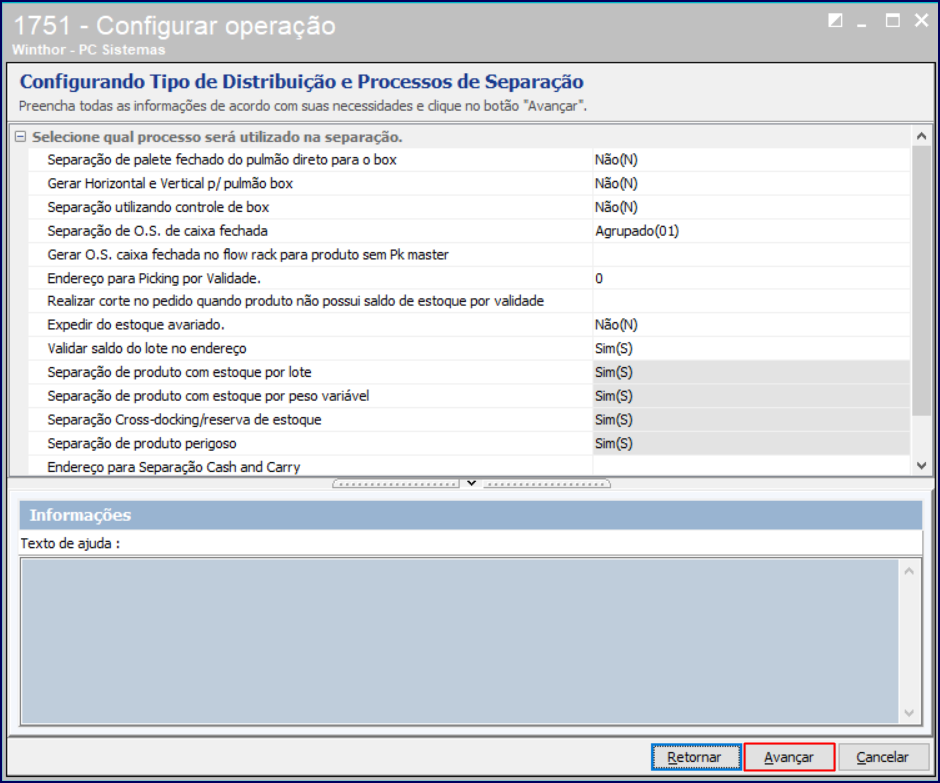Click the 0 value for Picking por Validade
Image resolution: width=940 pixels, height=783 pixels.
click(751, 278)
